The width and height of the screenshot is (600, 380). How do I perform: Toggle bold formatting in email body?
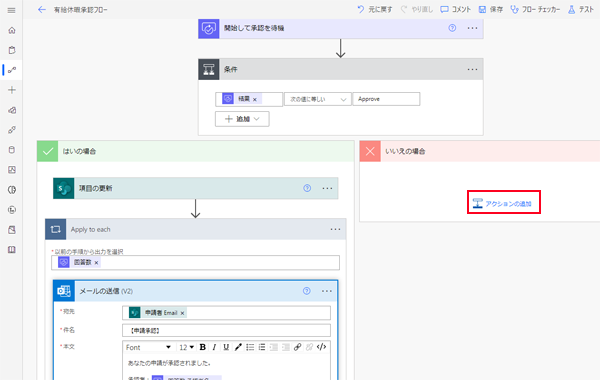[x=203, y=347]
